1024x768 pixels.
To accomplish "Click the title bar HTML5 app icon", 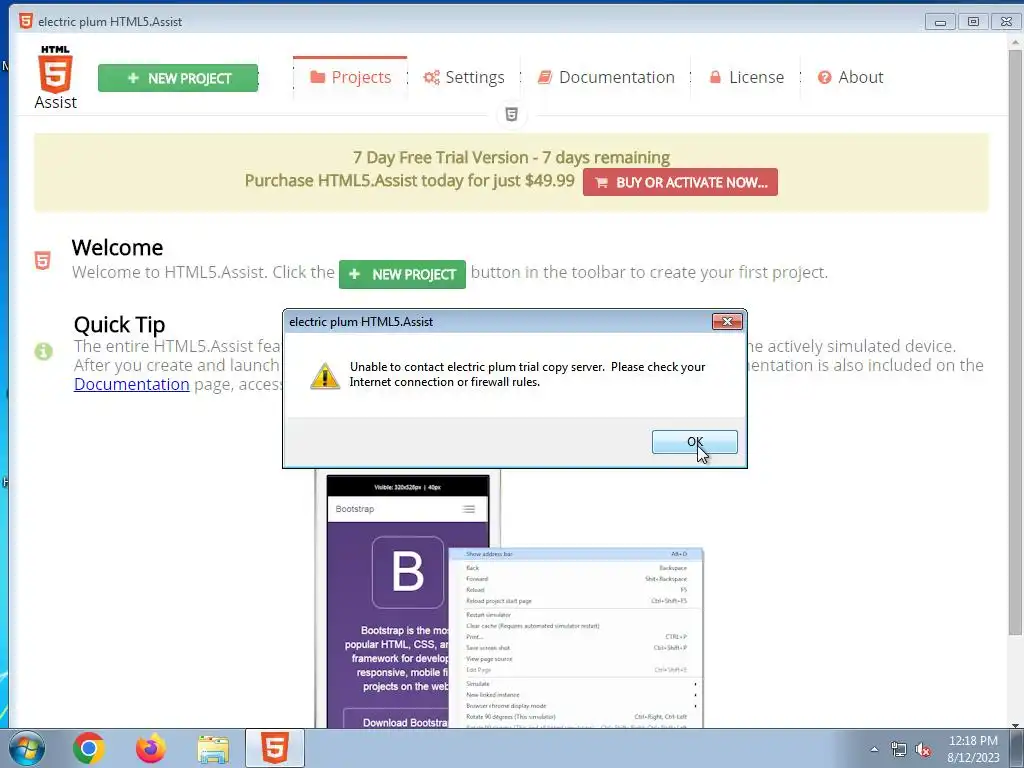I will click(25, 21).
